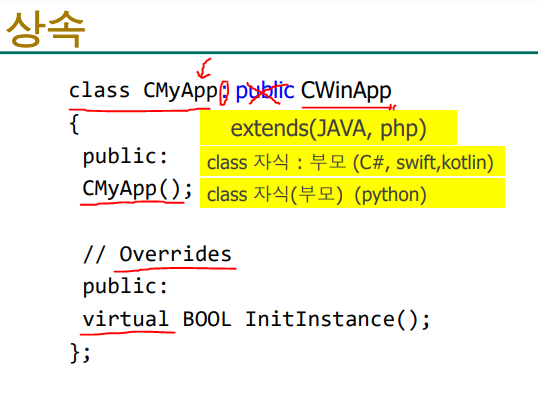Viewport: 538px width, 419px height.
Task: Click the 'extends(JAVA, php)' yellow box
Action: tap(328, 127)
